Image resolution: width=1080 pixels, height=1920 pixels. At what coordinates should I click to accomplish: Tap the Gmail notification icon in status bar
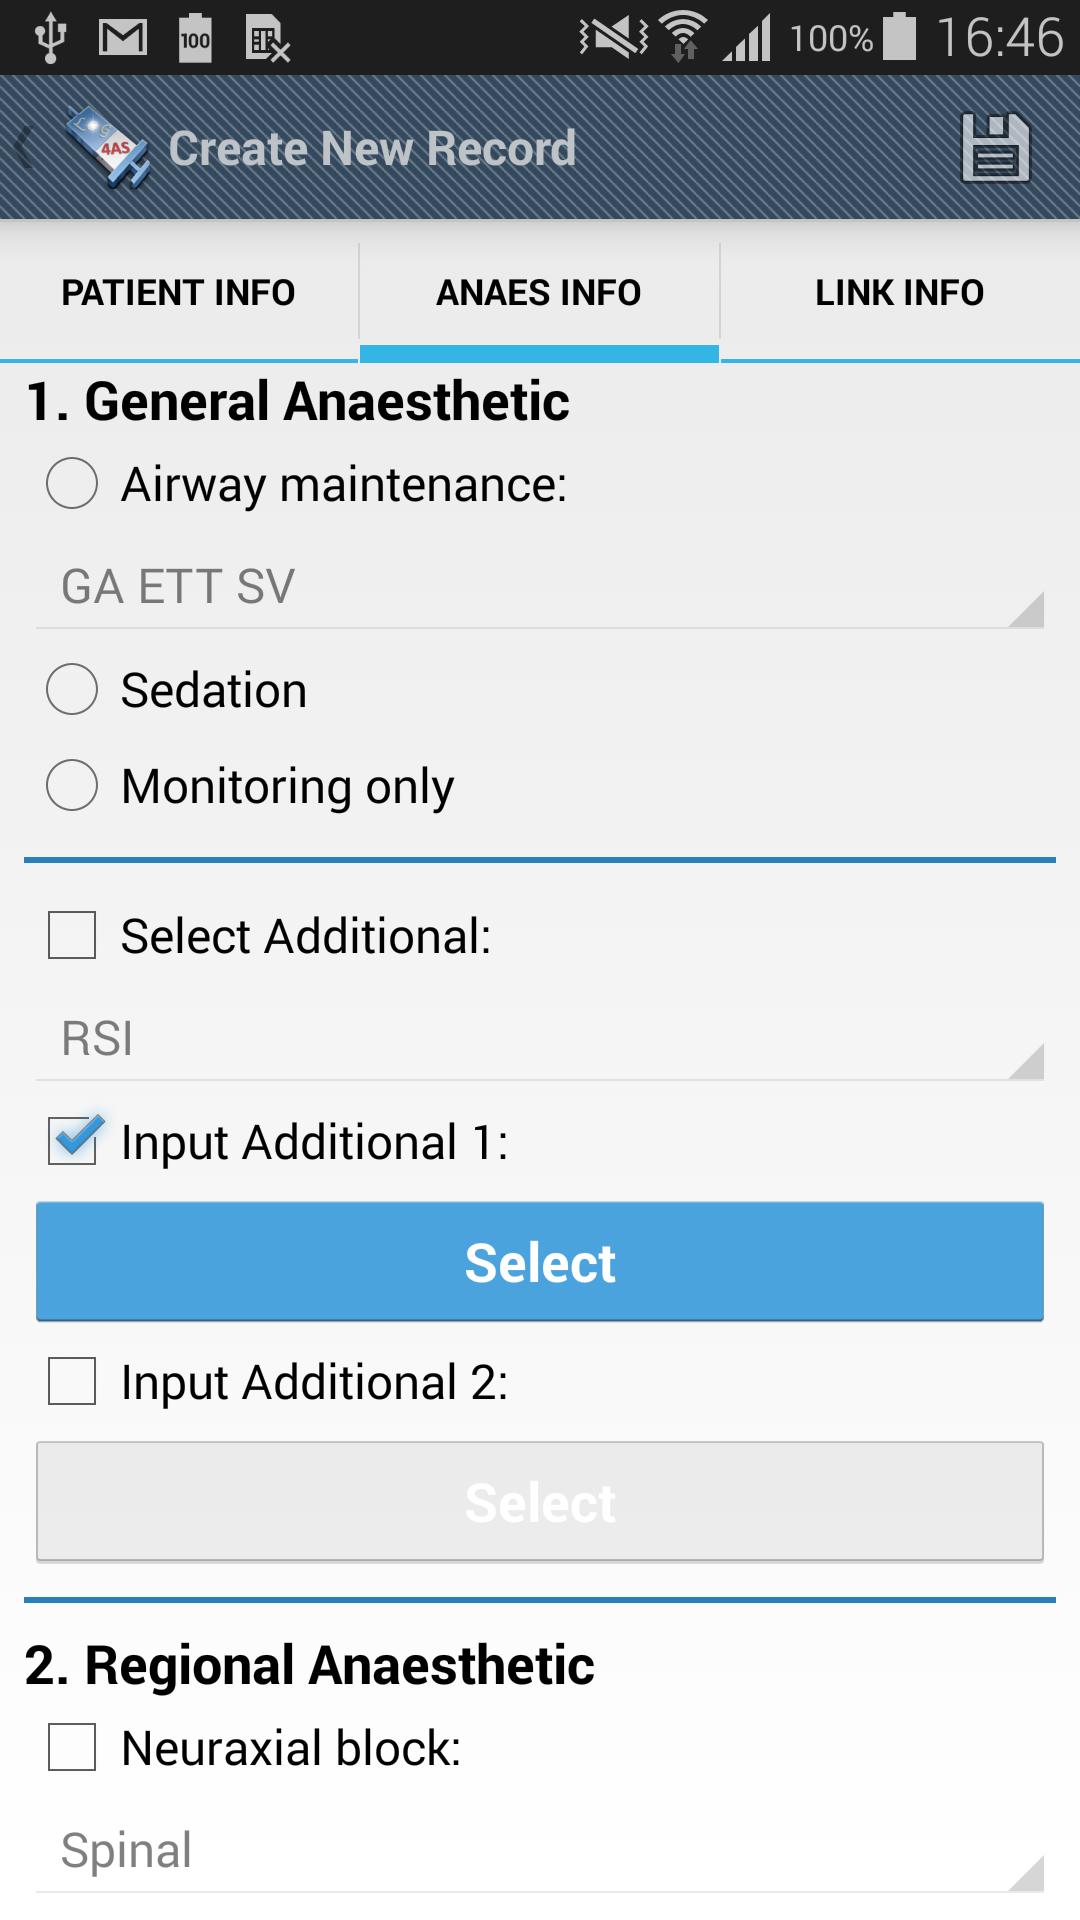click(x=123, y=38)
